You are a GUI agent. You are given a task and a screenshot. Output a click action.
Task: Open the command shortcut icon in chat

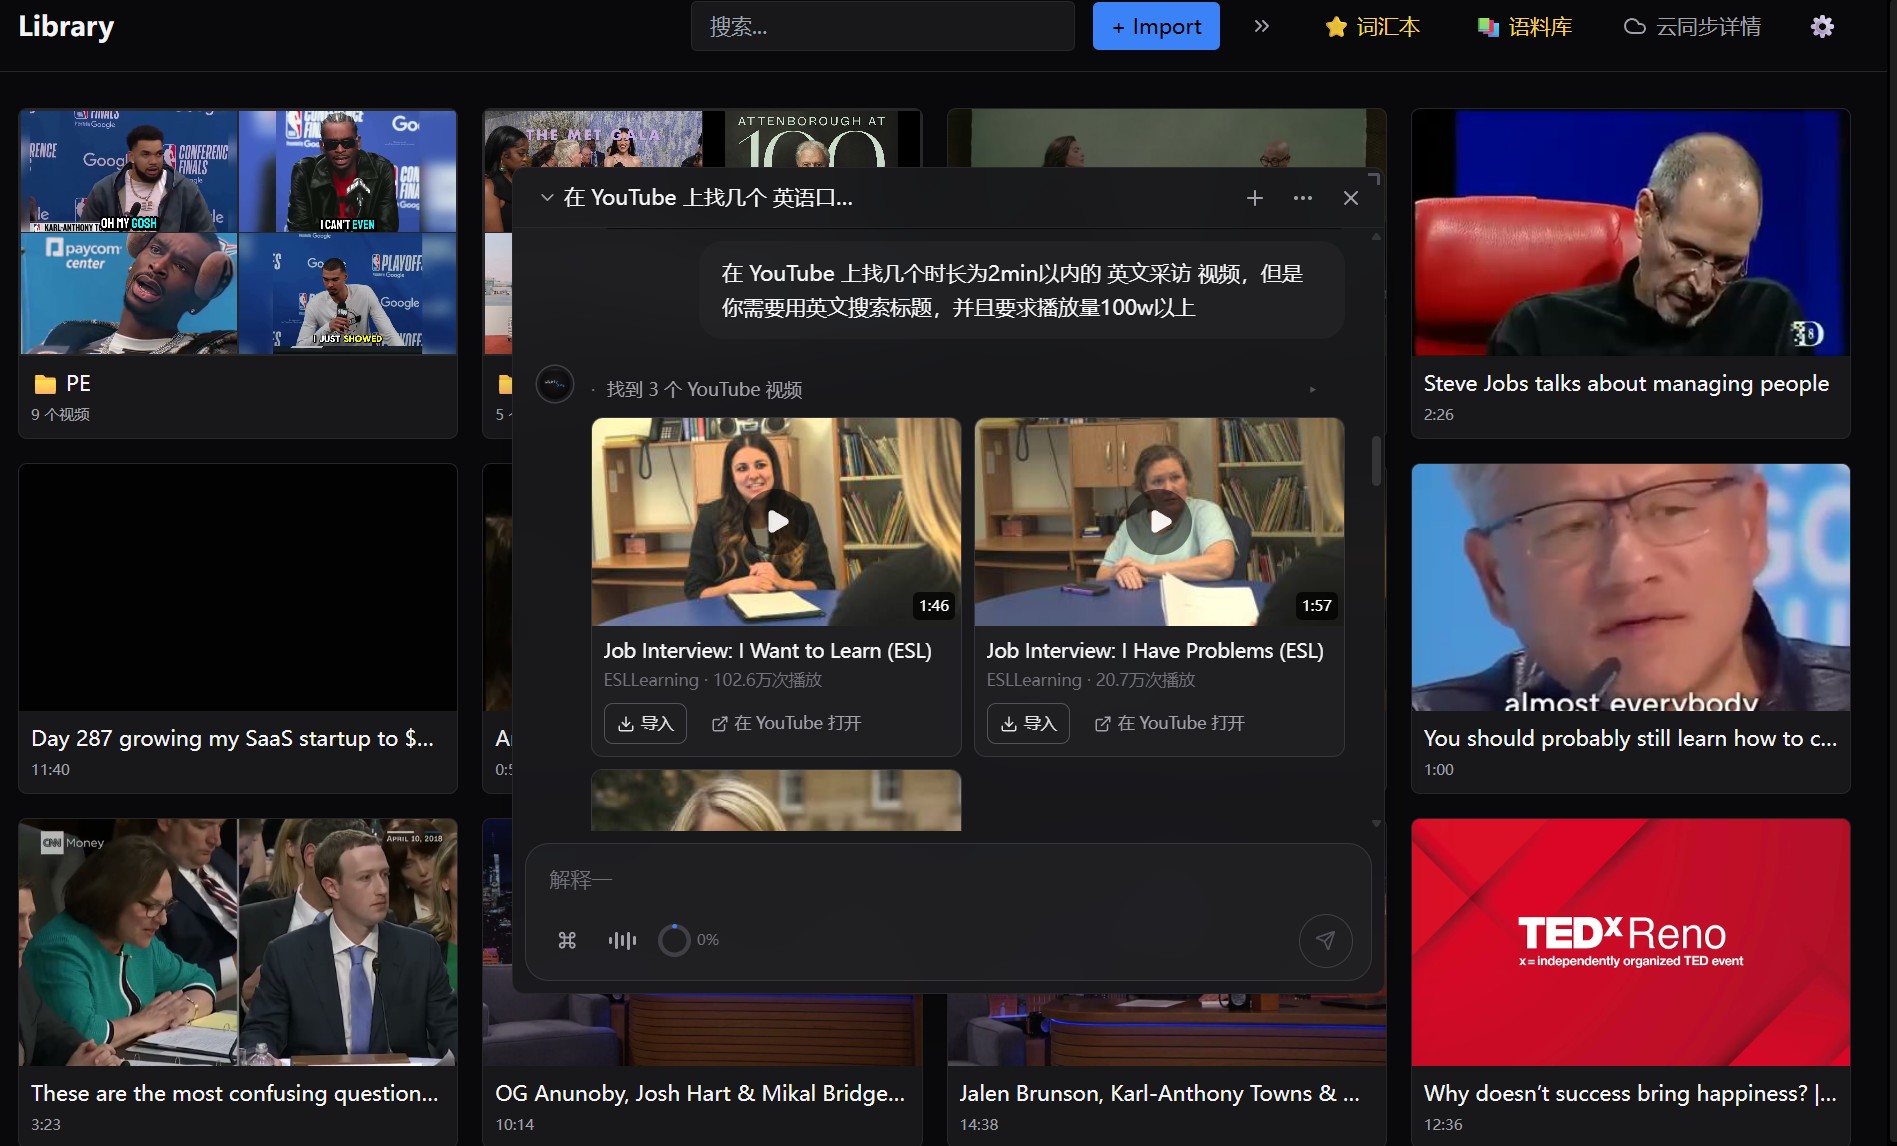pyautogui.click(x=567, y=940)
